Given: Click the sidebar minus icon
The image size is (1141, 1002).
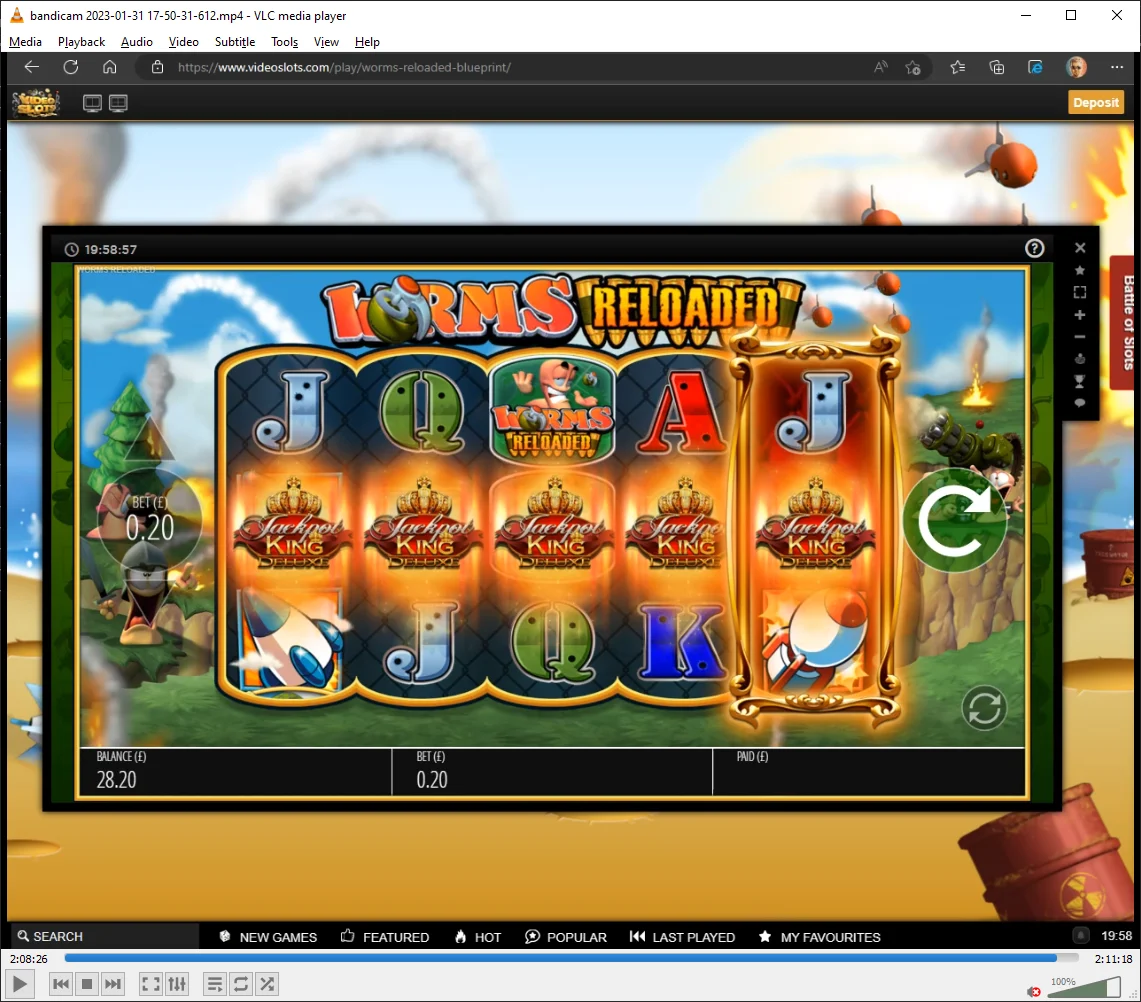Looking at the screenshot, I should [x=1080, y=337].
